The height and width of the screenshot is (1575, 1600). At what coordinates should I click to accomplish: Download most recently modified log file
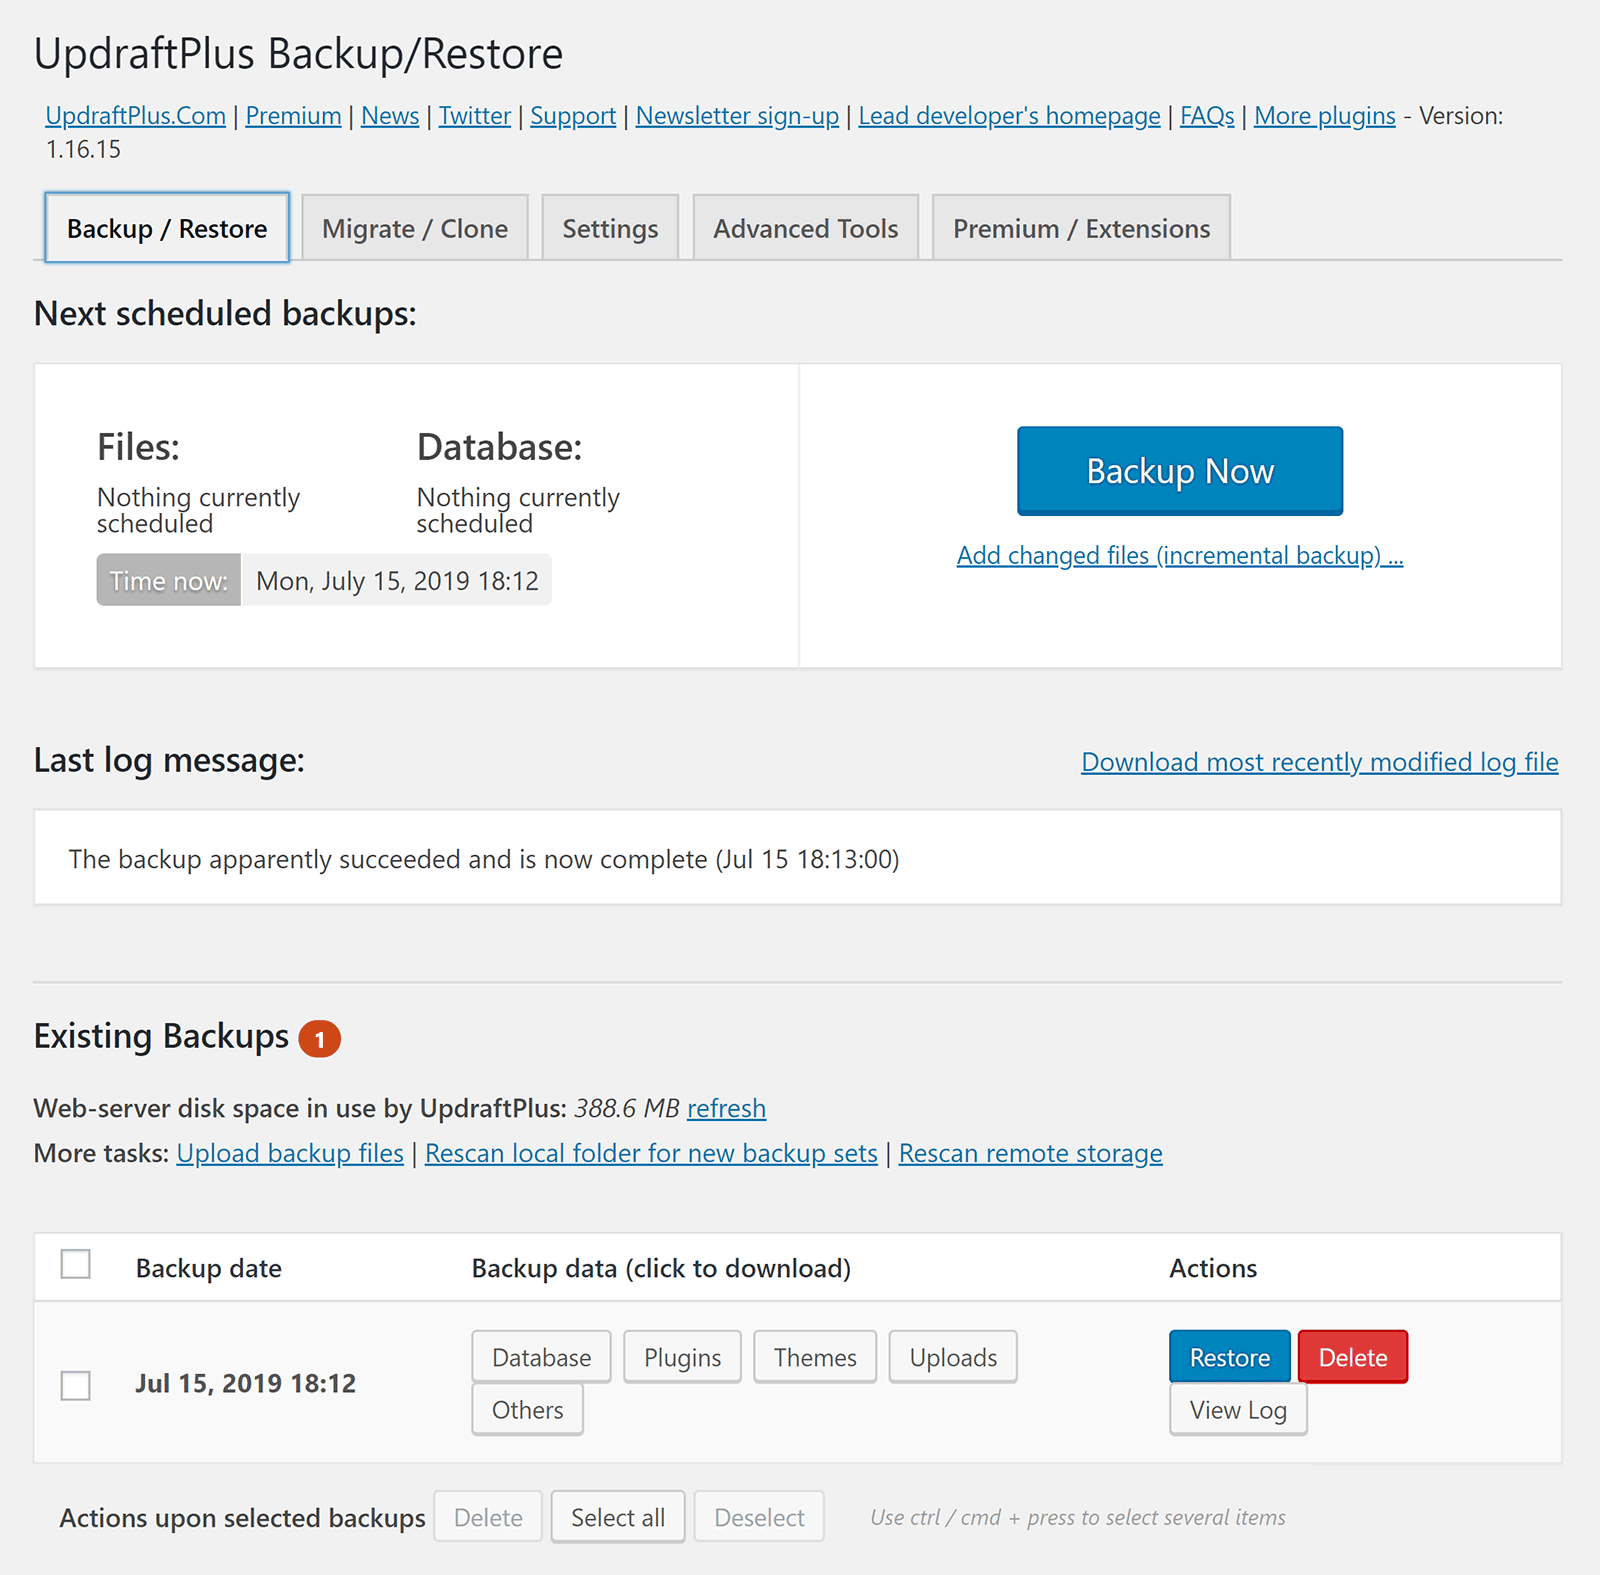[1320, 762]
